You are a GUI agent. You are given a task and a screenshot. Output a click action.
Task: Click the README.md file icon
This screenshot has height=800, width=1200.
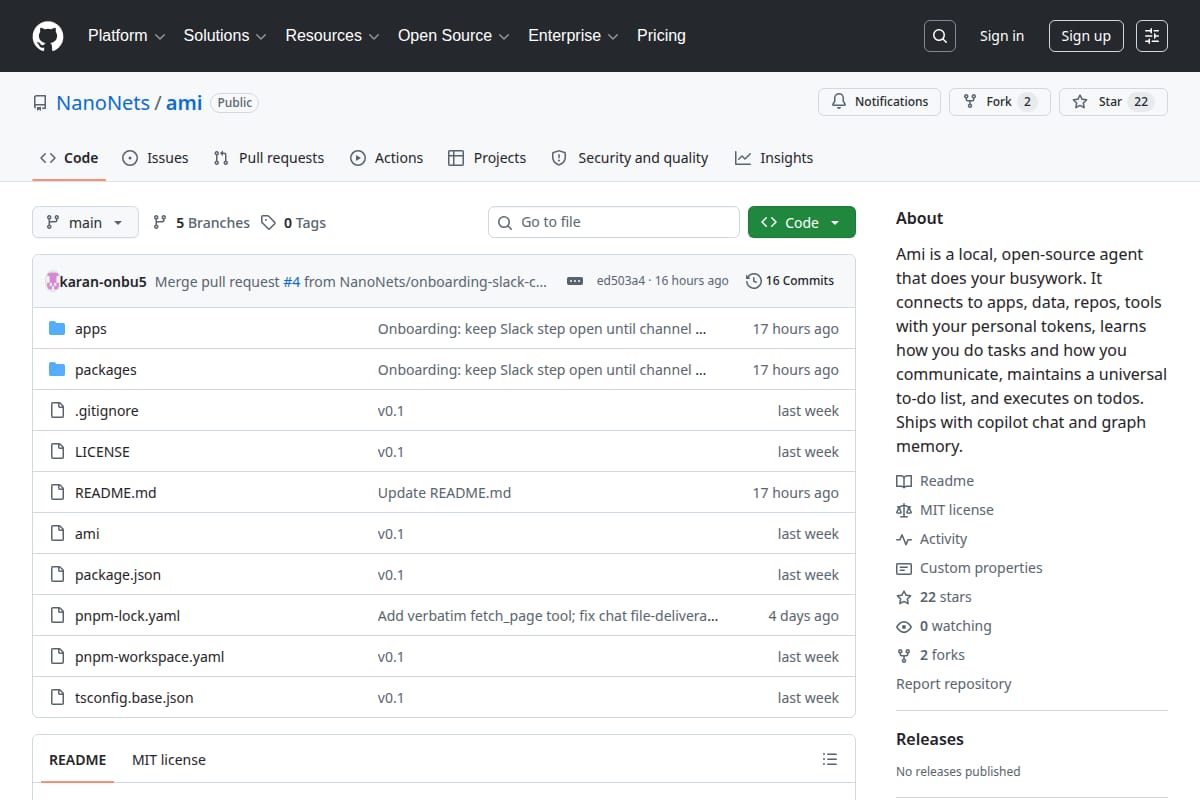pos(57,493)
